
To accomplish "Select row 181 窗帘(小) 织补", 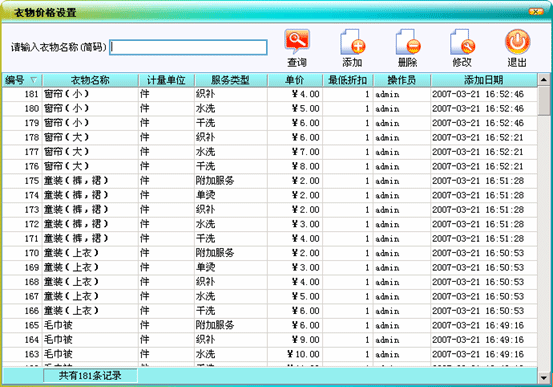I will click(x=269, y=94).
